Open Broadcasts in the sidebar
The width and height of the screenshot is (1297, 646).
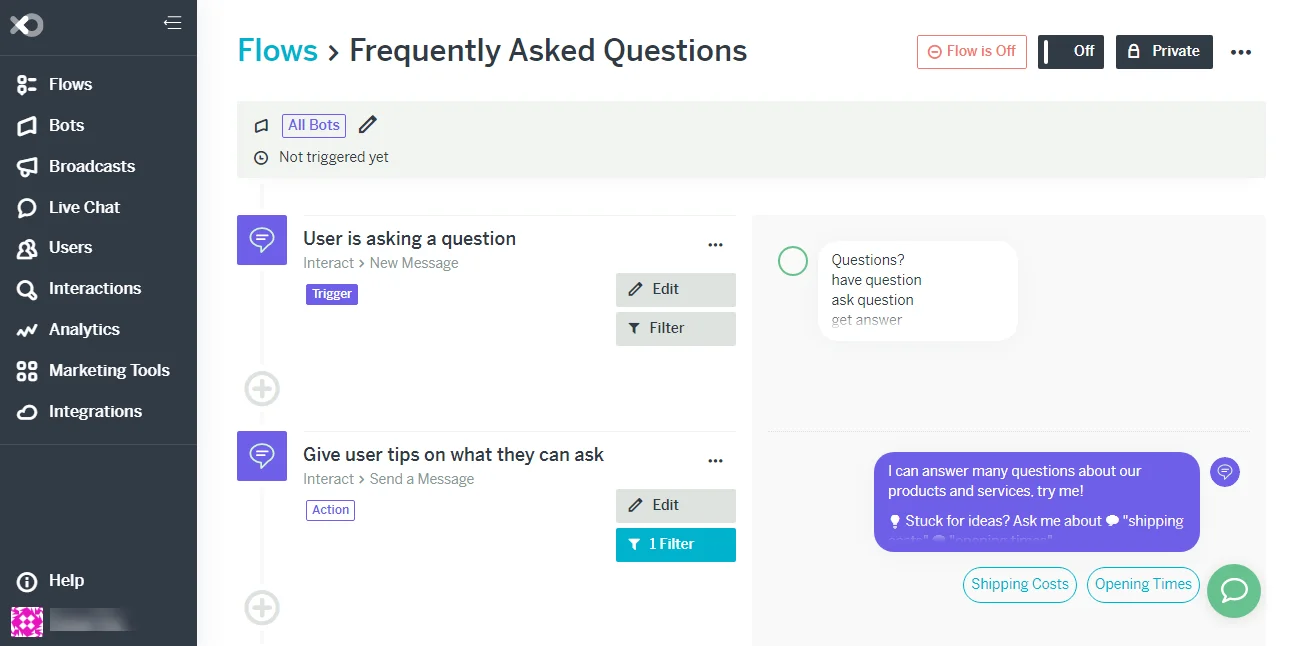pyautogui.click(x=91, y=166)
